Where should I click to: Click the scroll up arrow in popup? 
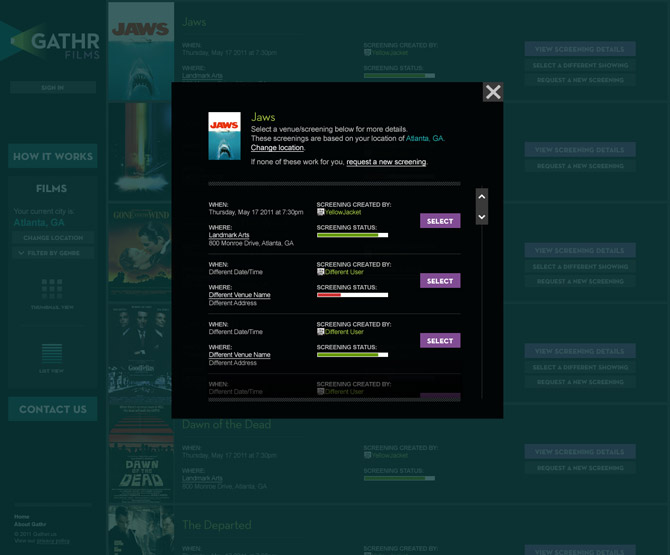click(482, 197)
